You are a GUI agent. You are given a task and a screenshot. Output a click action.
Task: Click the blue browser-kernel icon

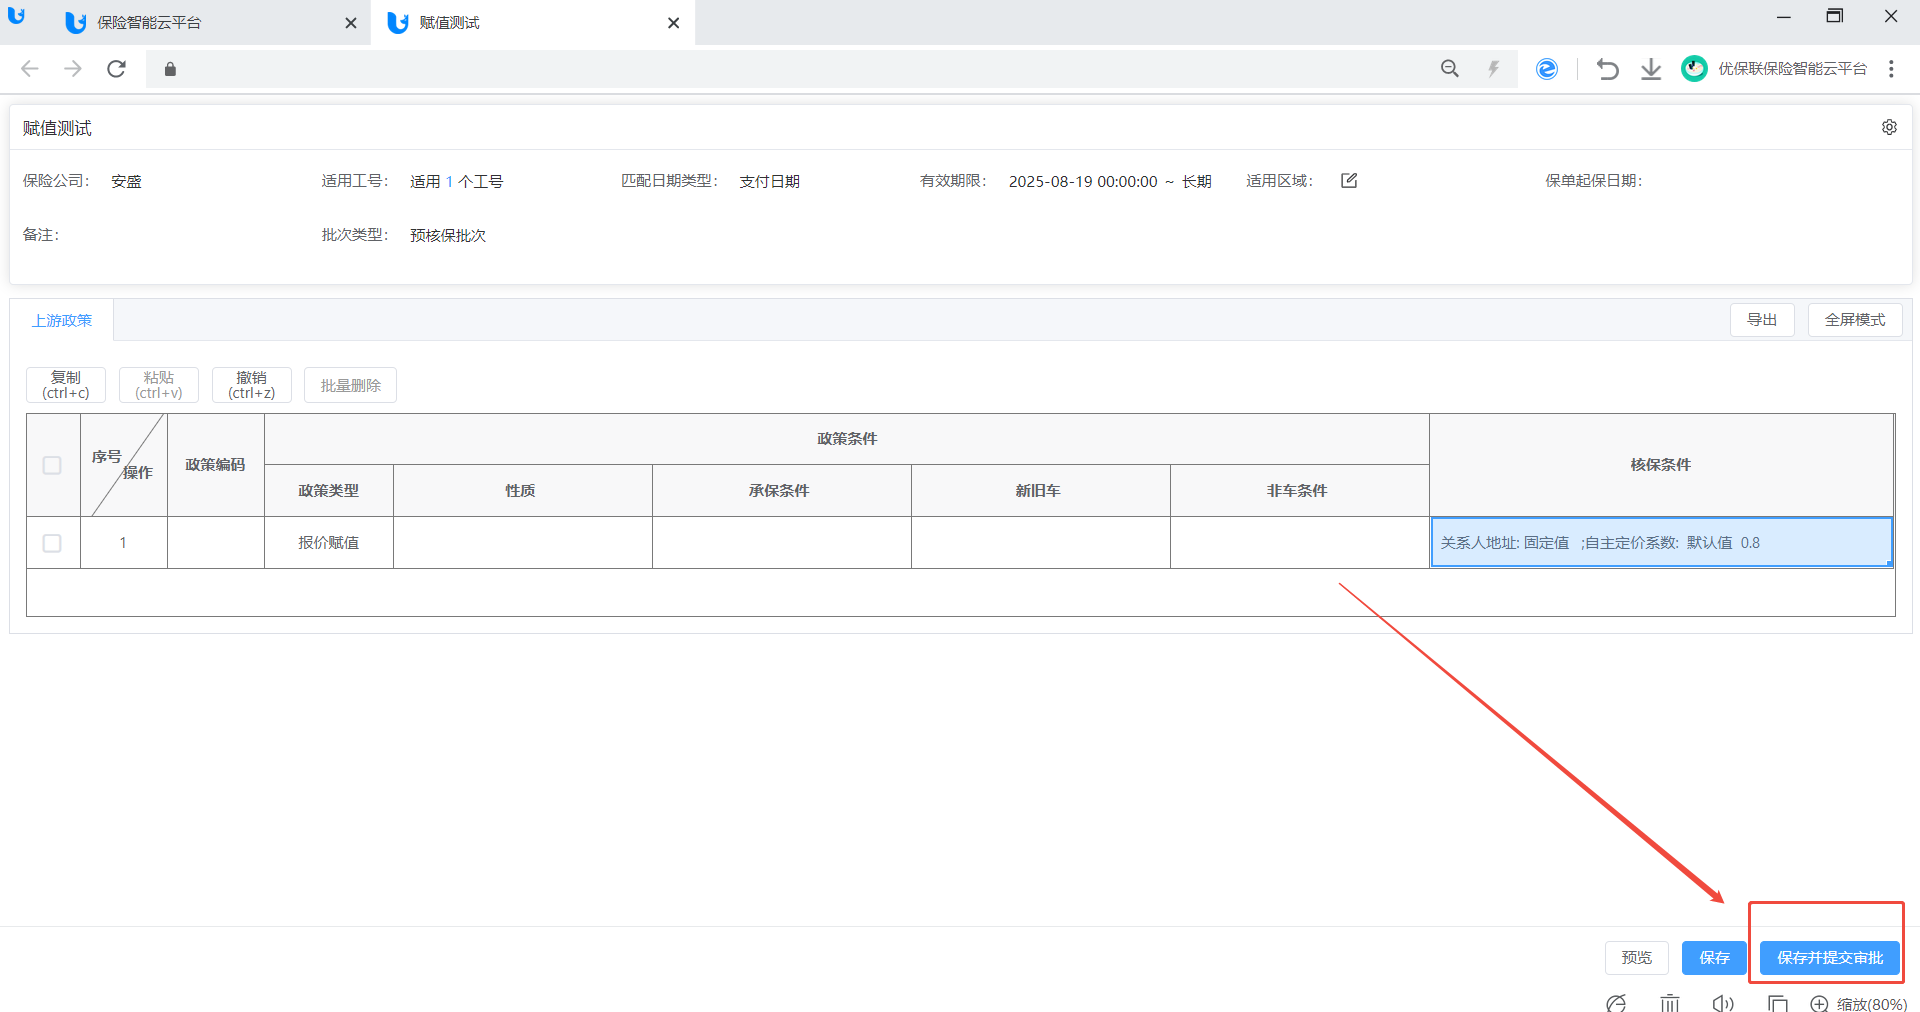[x=1547, y=68]
